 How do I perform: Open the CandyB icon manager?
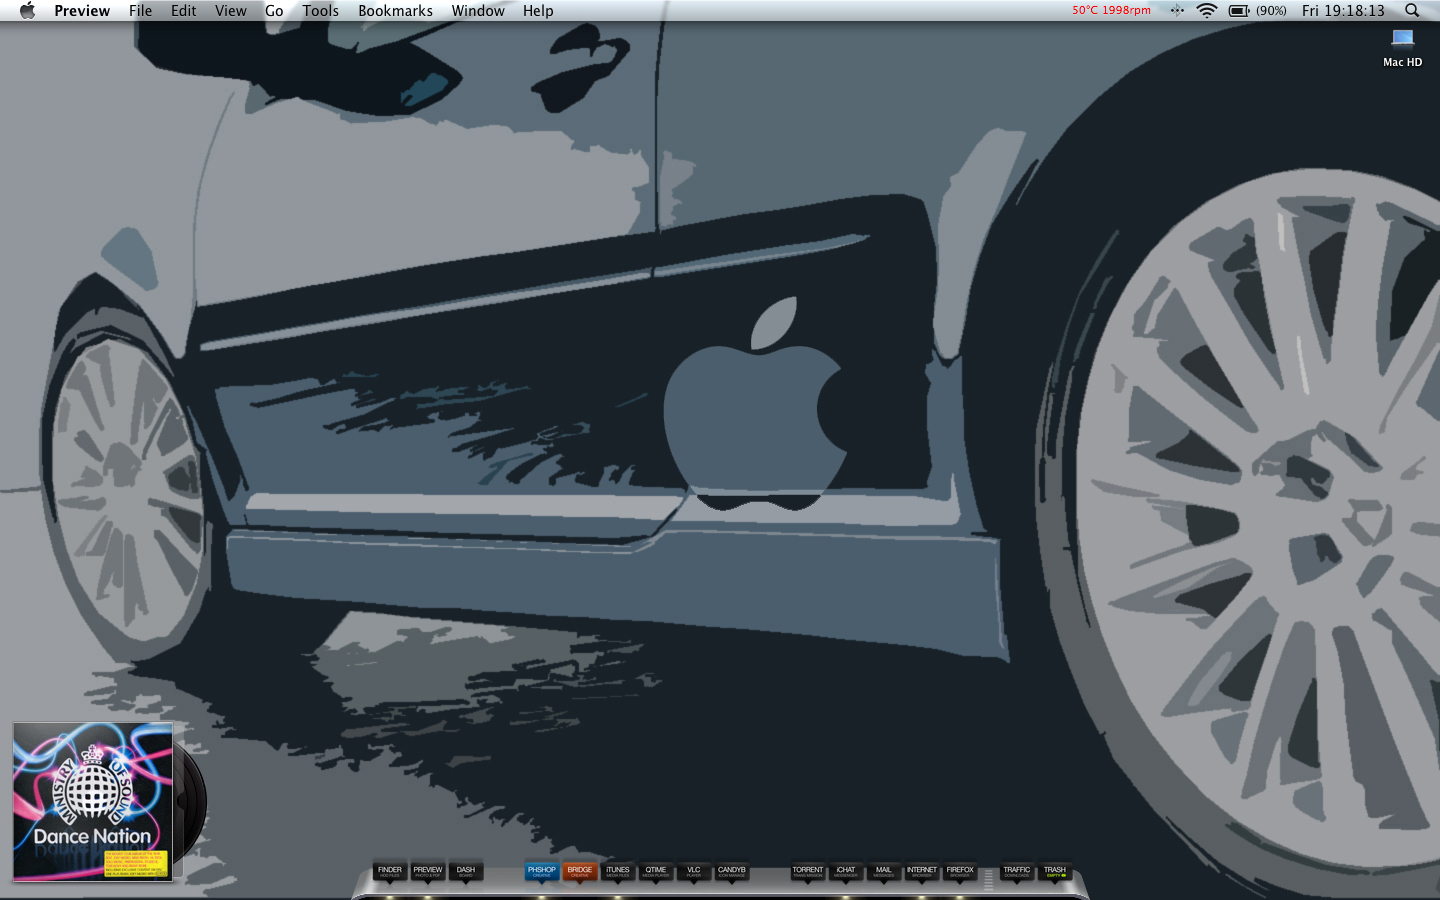[732, 872]
